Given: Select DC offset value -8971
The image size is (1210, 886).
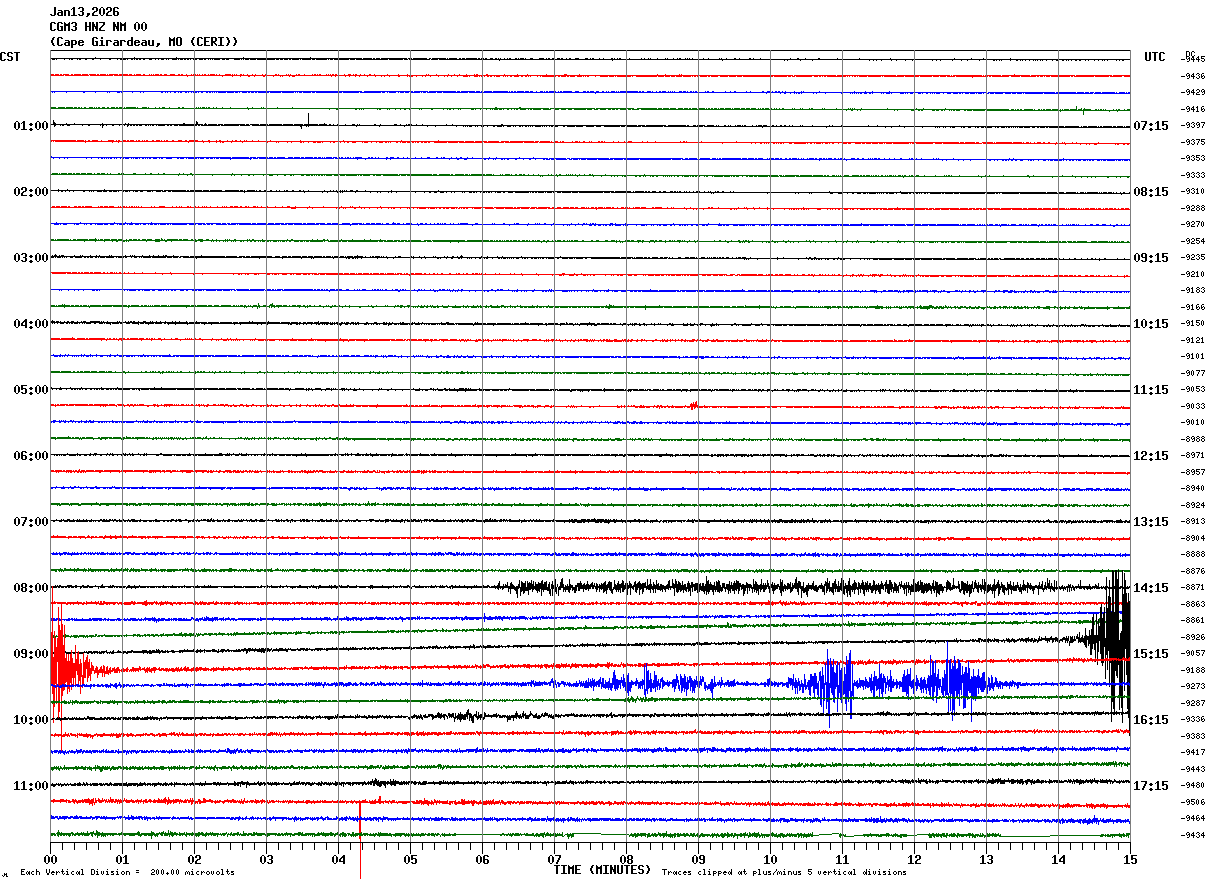Looking at the screenshot, I should point(1194,456).
